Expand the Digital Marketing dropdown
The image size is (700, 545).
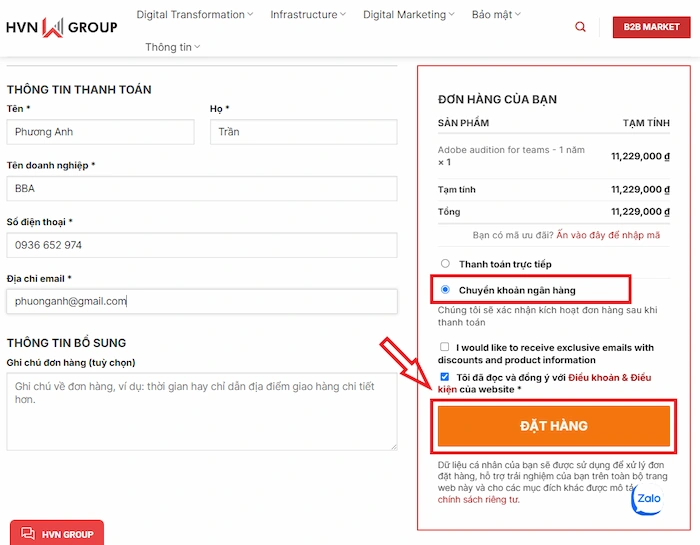click(408, 15)
